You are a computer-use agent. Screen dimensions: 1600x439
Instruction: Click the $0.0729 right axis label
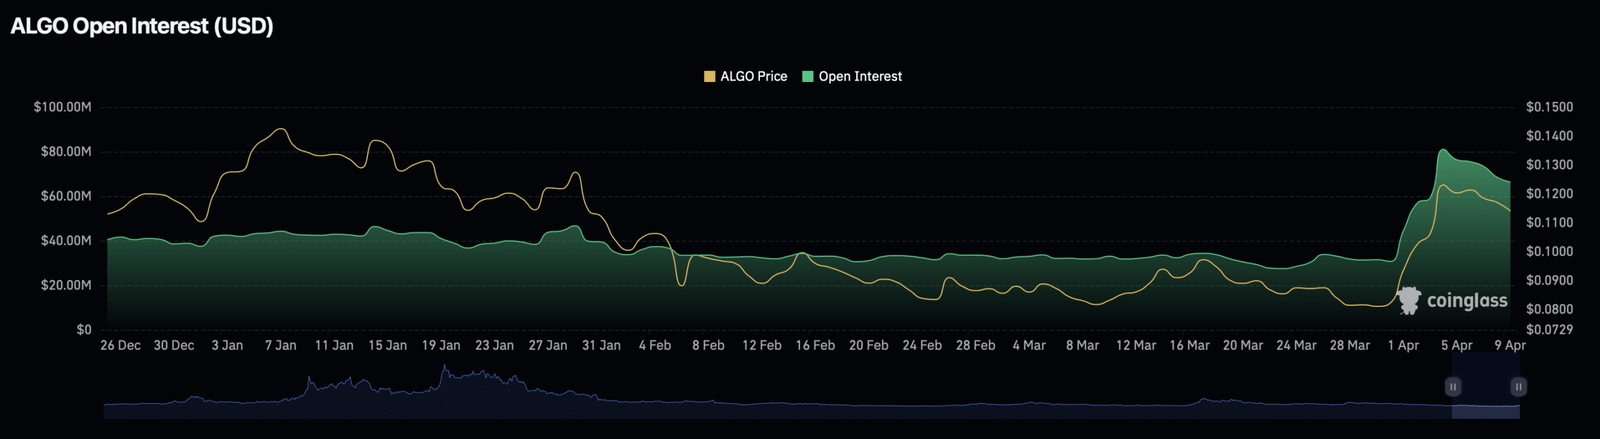pos(1549,330)
